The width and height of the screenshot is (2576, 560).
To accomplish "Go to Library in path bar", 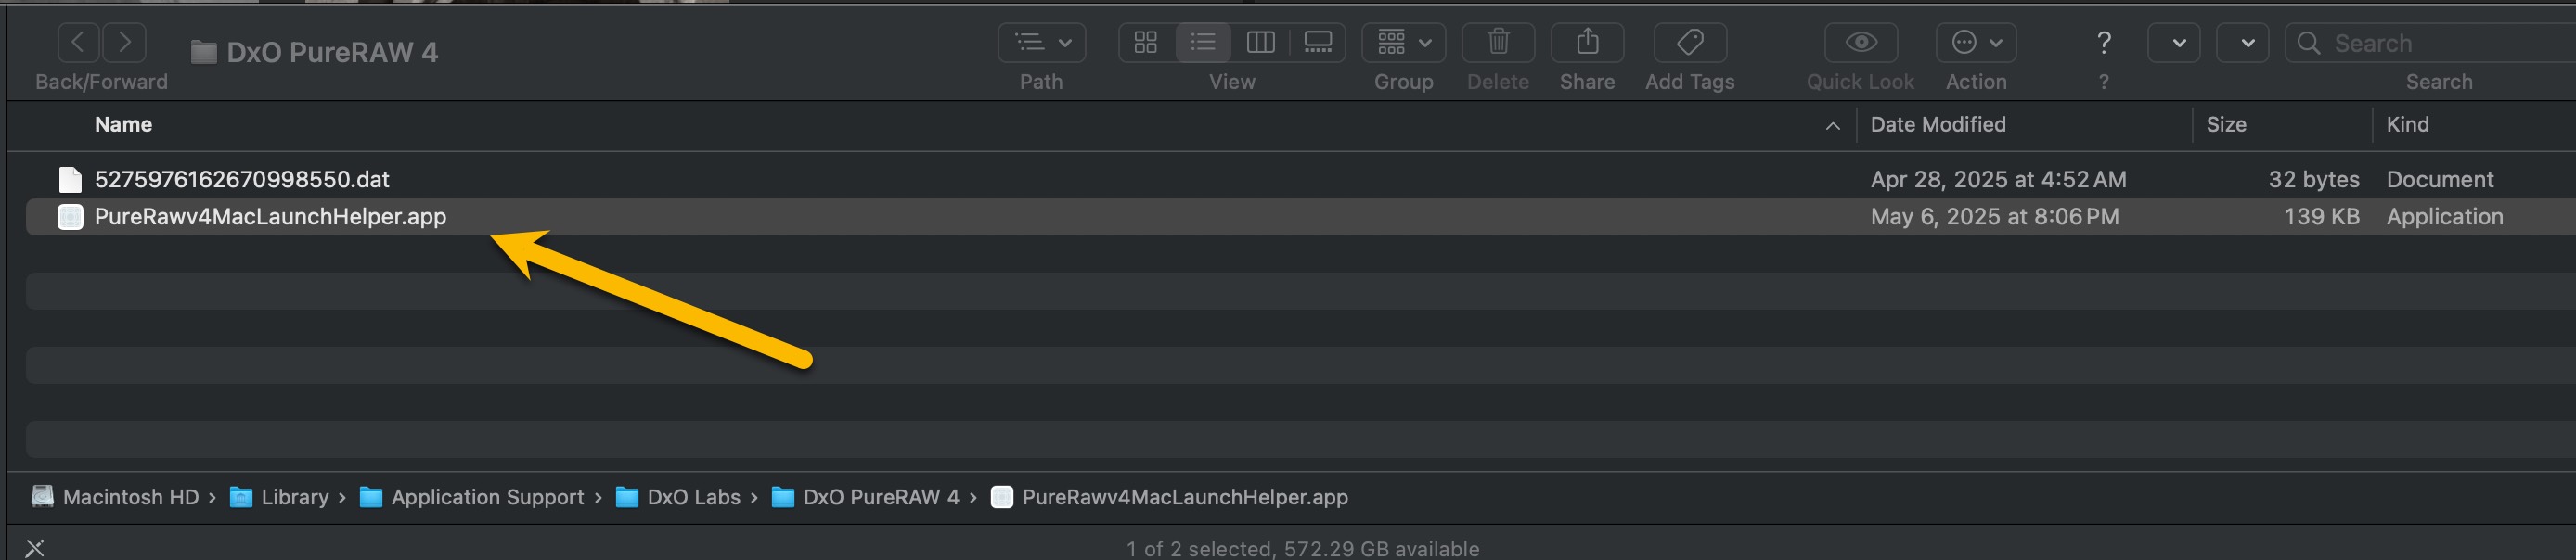I will [279, 497].
